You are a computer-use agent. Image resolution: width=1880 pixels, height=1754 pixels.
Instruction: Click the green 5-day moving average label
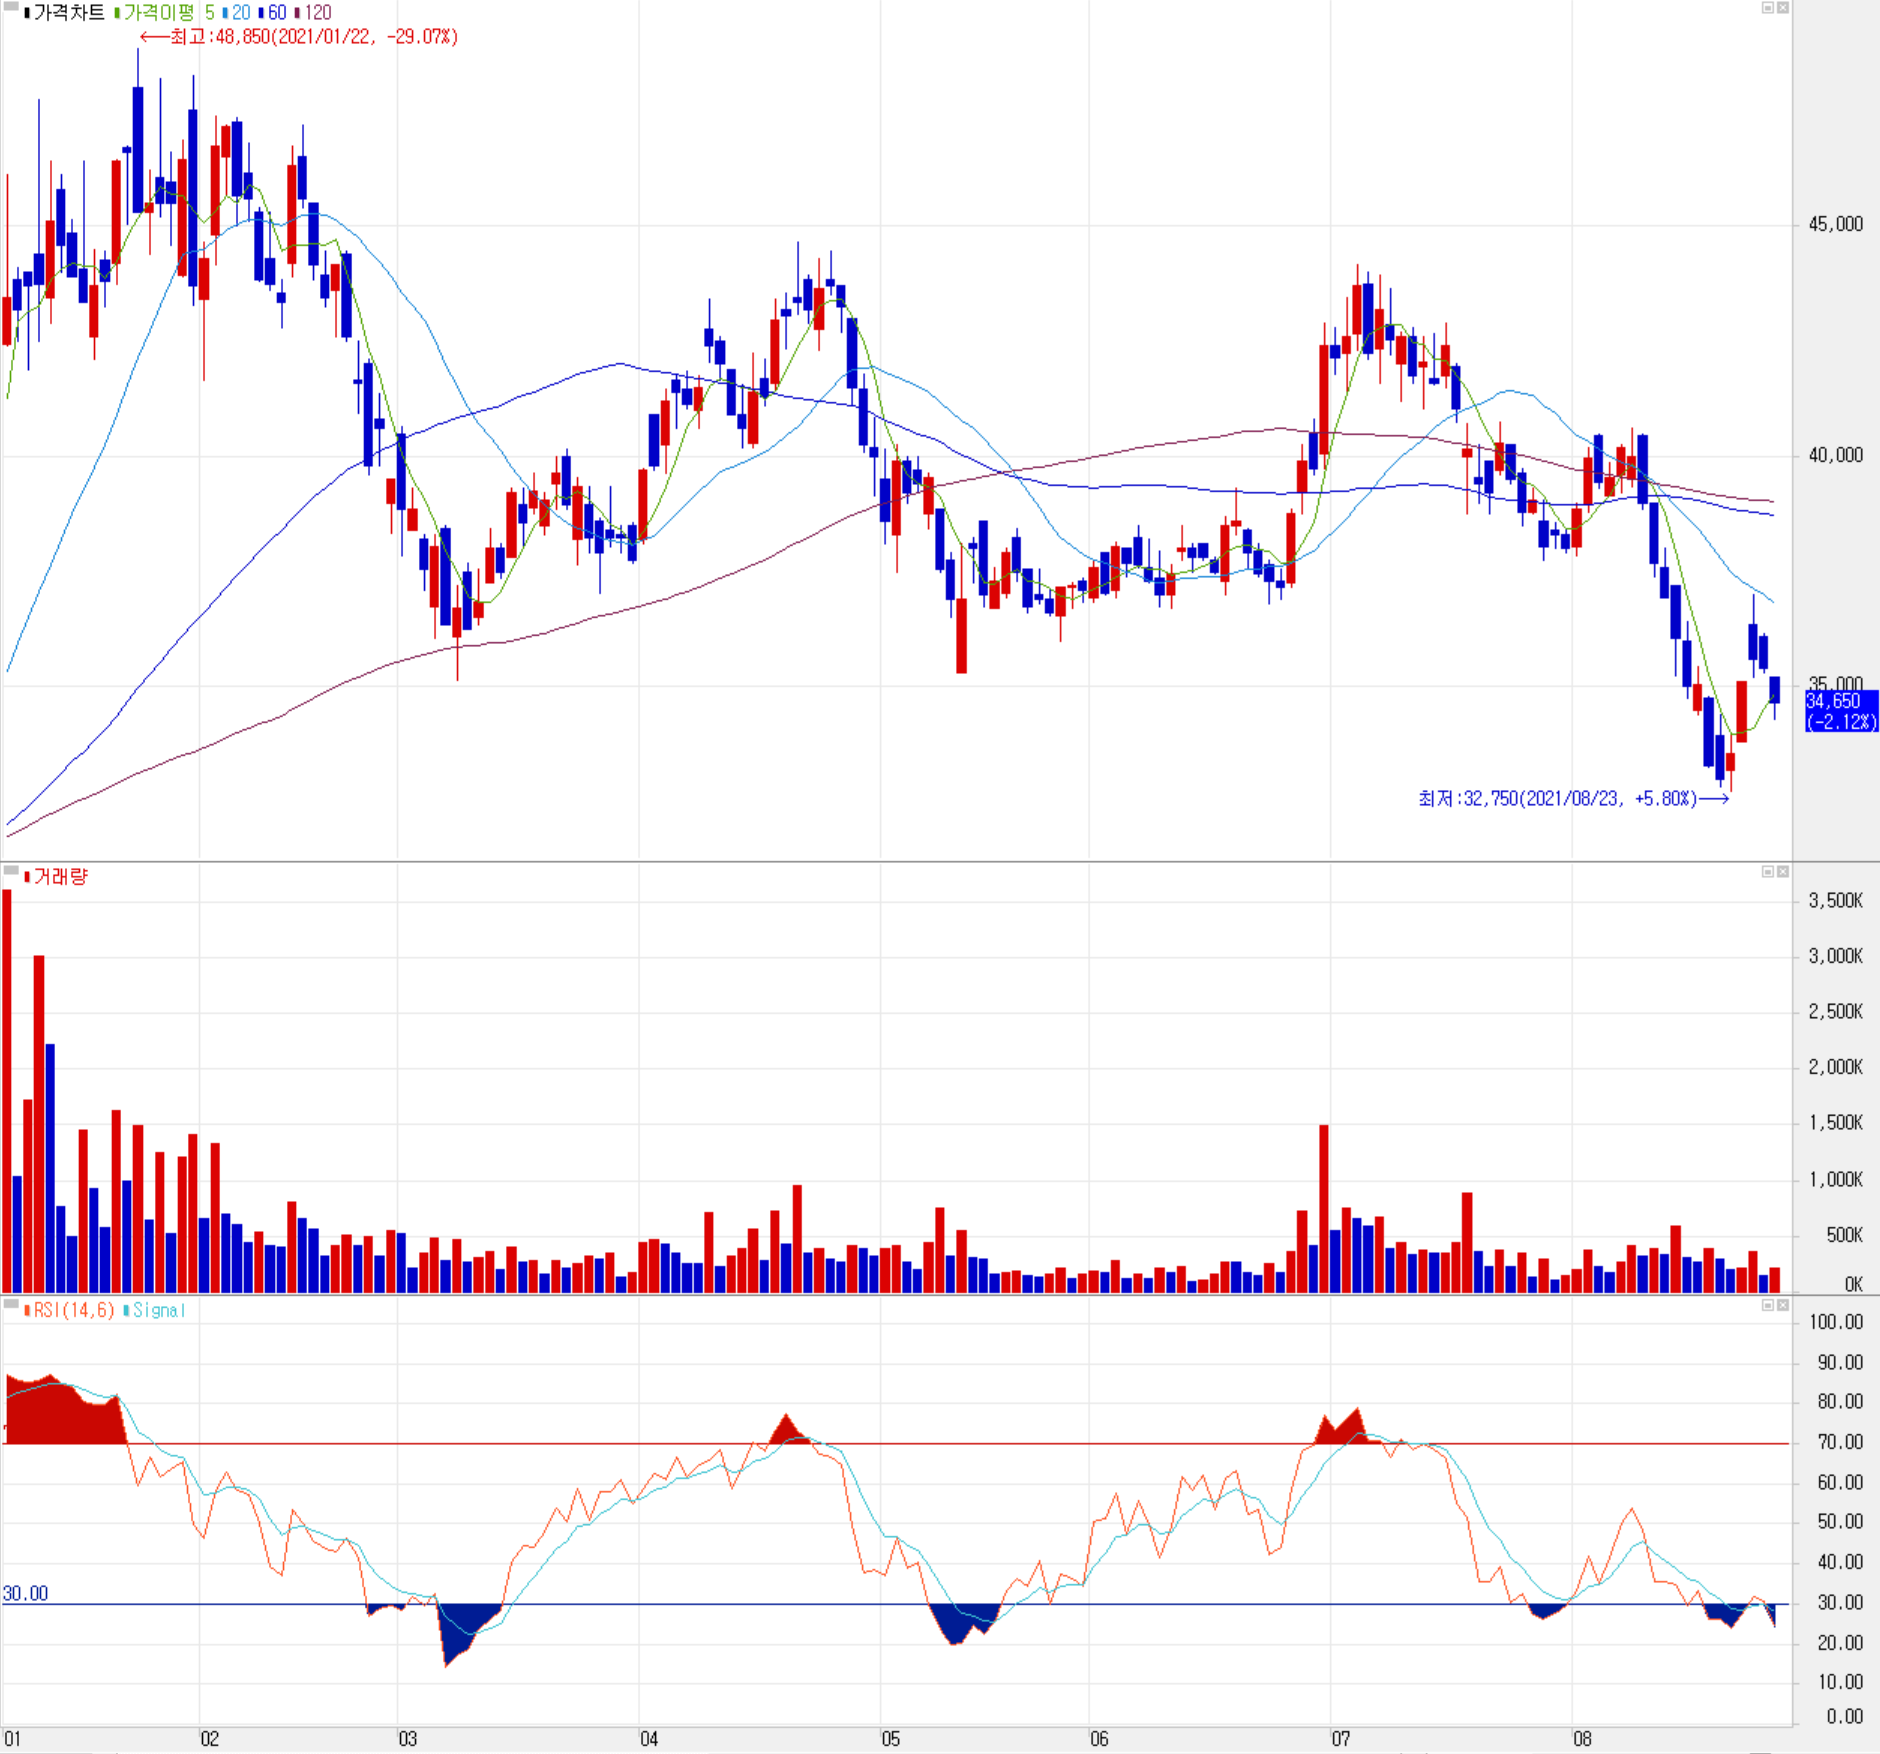tap(210, 13)
